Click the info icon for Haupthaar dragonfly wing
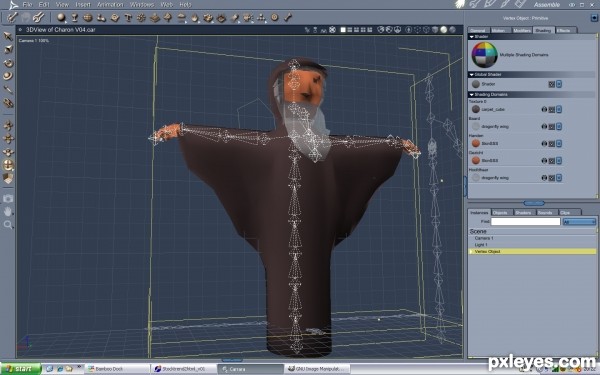The height and width of the screenshot is (375, 600). click(544, 178)
